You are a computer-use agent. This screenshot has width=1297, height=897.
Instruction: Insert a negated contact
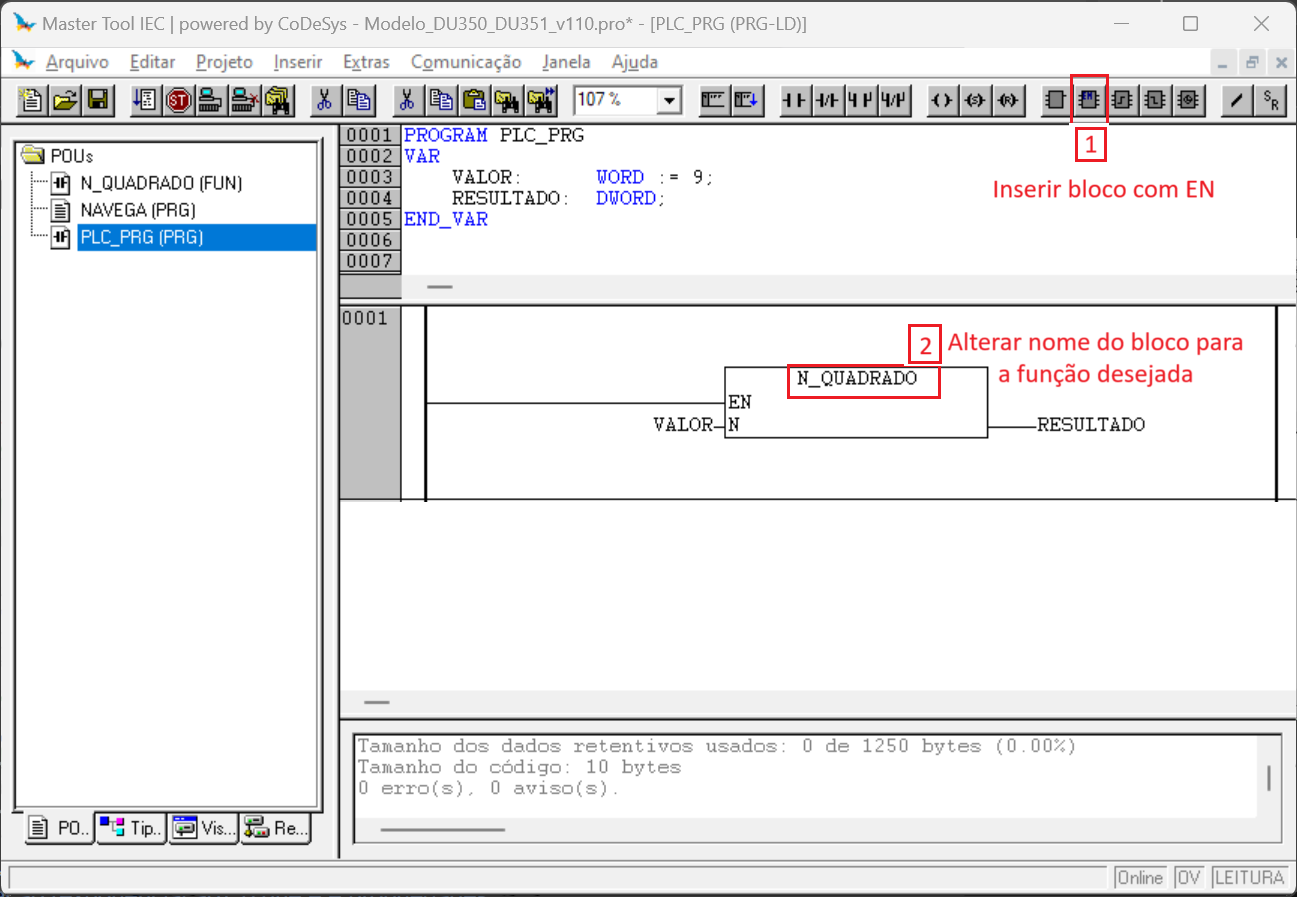(x=828, y=100)
